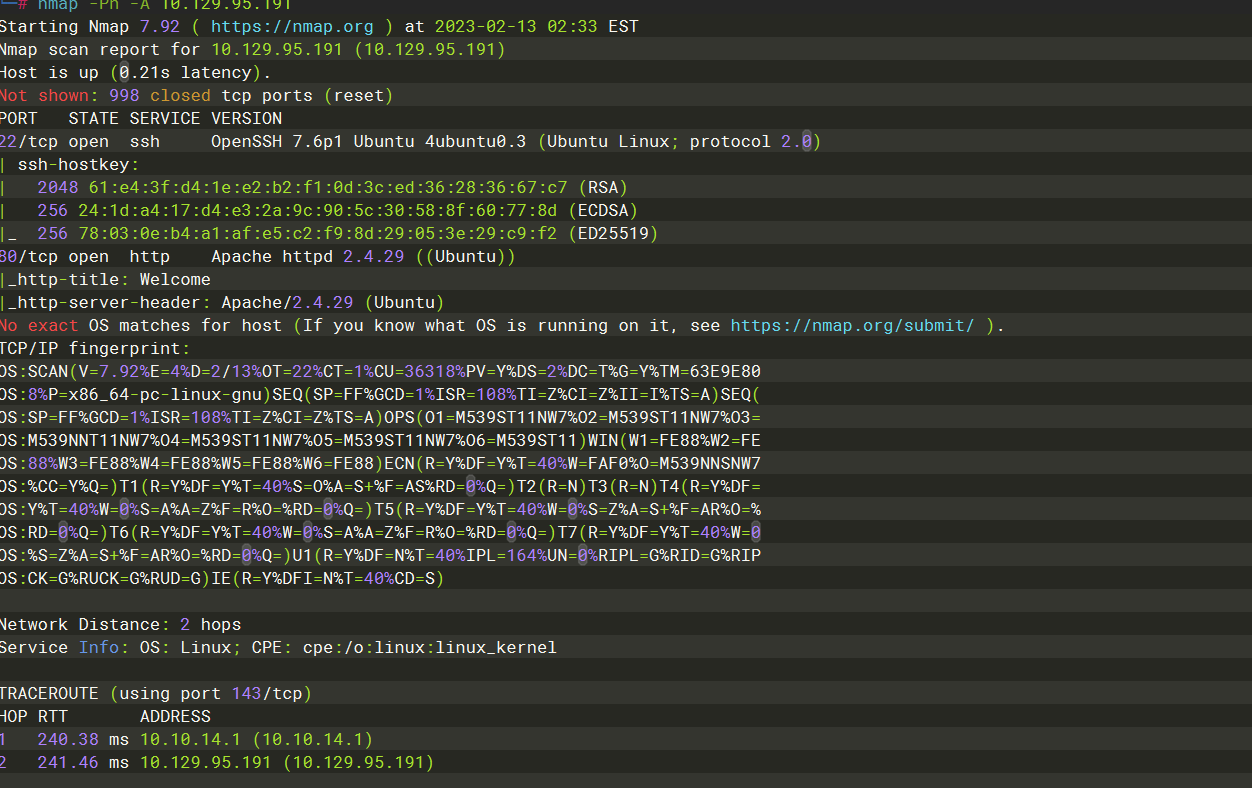
Task: Click the ED25519 hostkey fingerprint line
Action: click(x=329, y=233)
